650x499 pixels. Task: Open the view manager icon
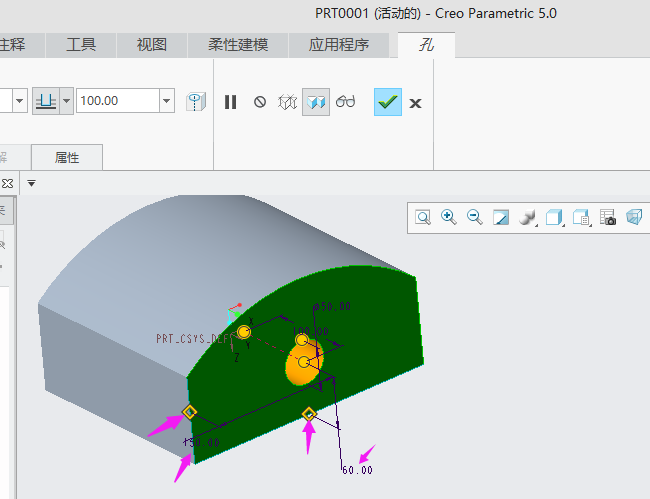[581, 218]
